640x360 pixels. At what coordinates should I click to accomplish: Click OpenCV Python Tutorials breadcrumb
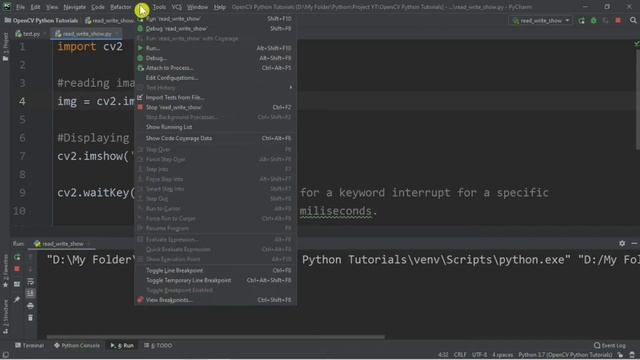[41, 20]
